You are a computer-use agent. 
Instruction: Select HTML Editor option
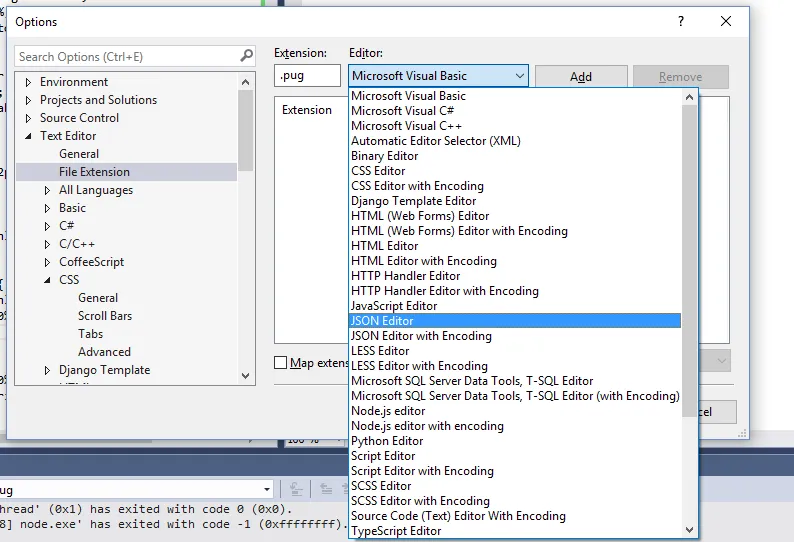tap(515, 246)
